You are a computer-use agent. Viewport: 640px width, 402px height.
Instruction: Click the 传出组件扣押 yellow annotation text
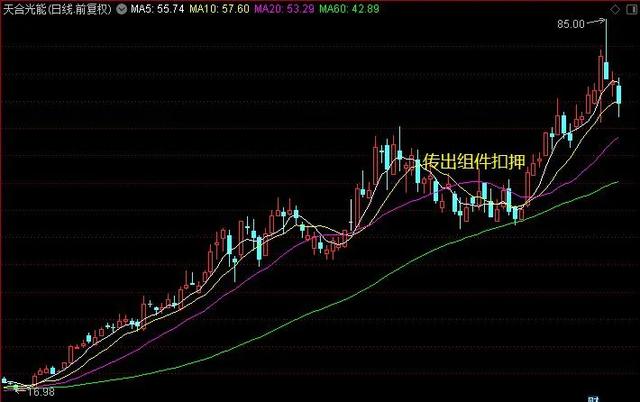pyautogui.click(x=473, y=162)
